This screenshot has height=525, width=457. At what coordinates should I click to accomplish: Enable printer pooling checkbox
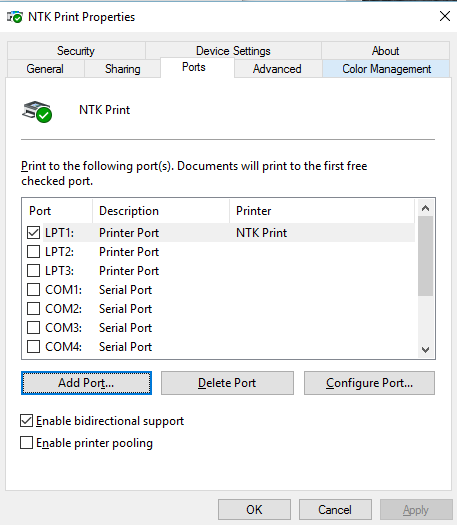tap(26, 442)
